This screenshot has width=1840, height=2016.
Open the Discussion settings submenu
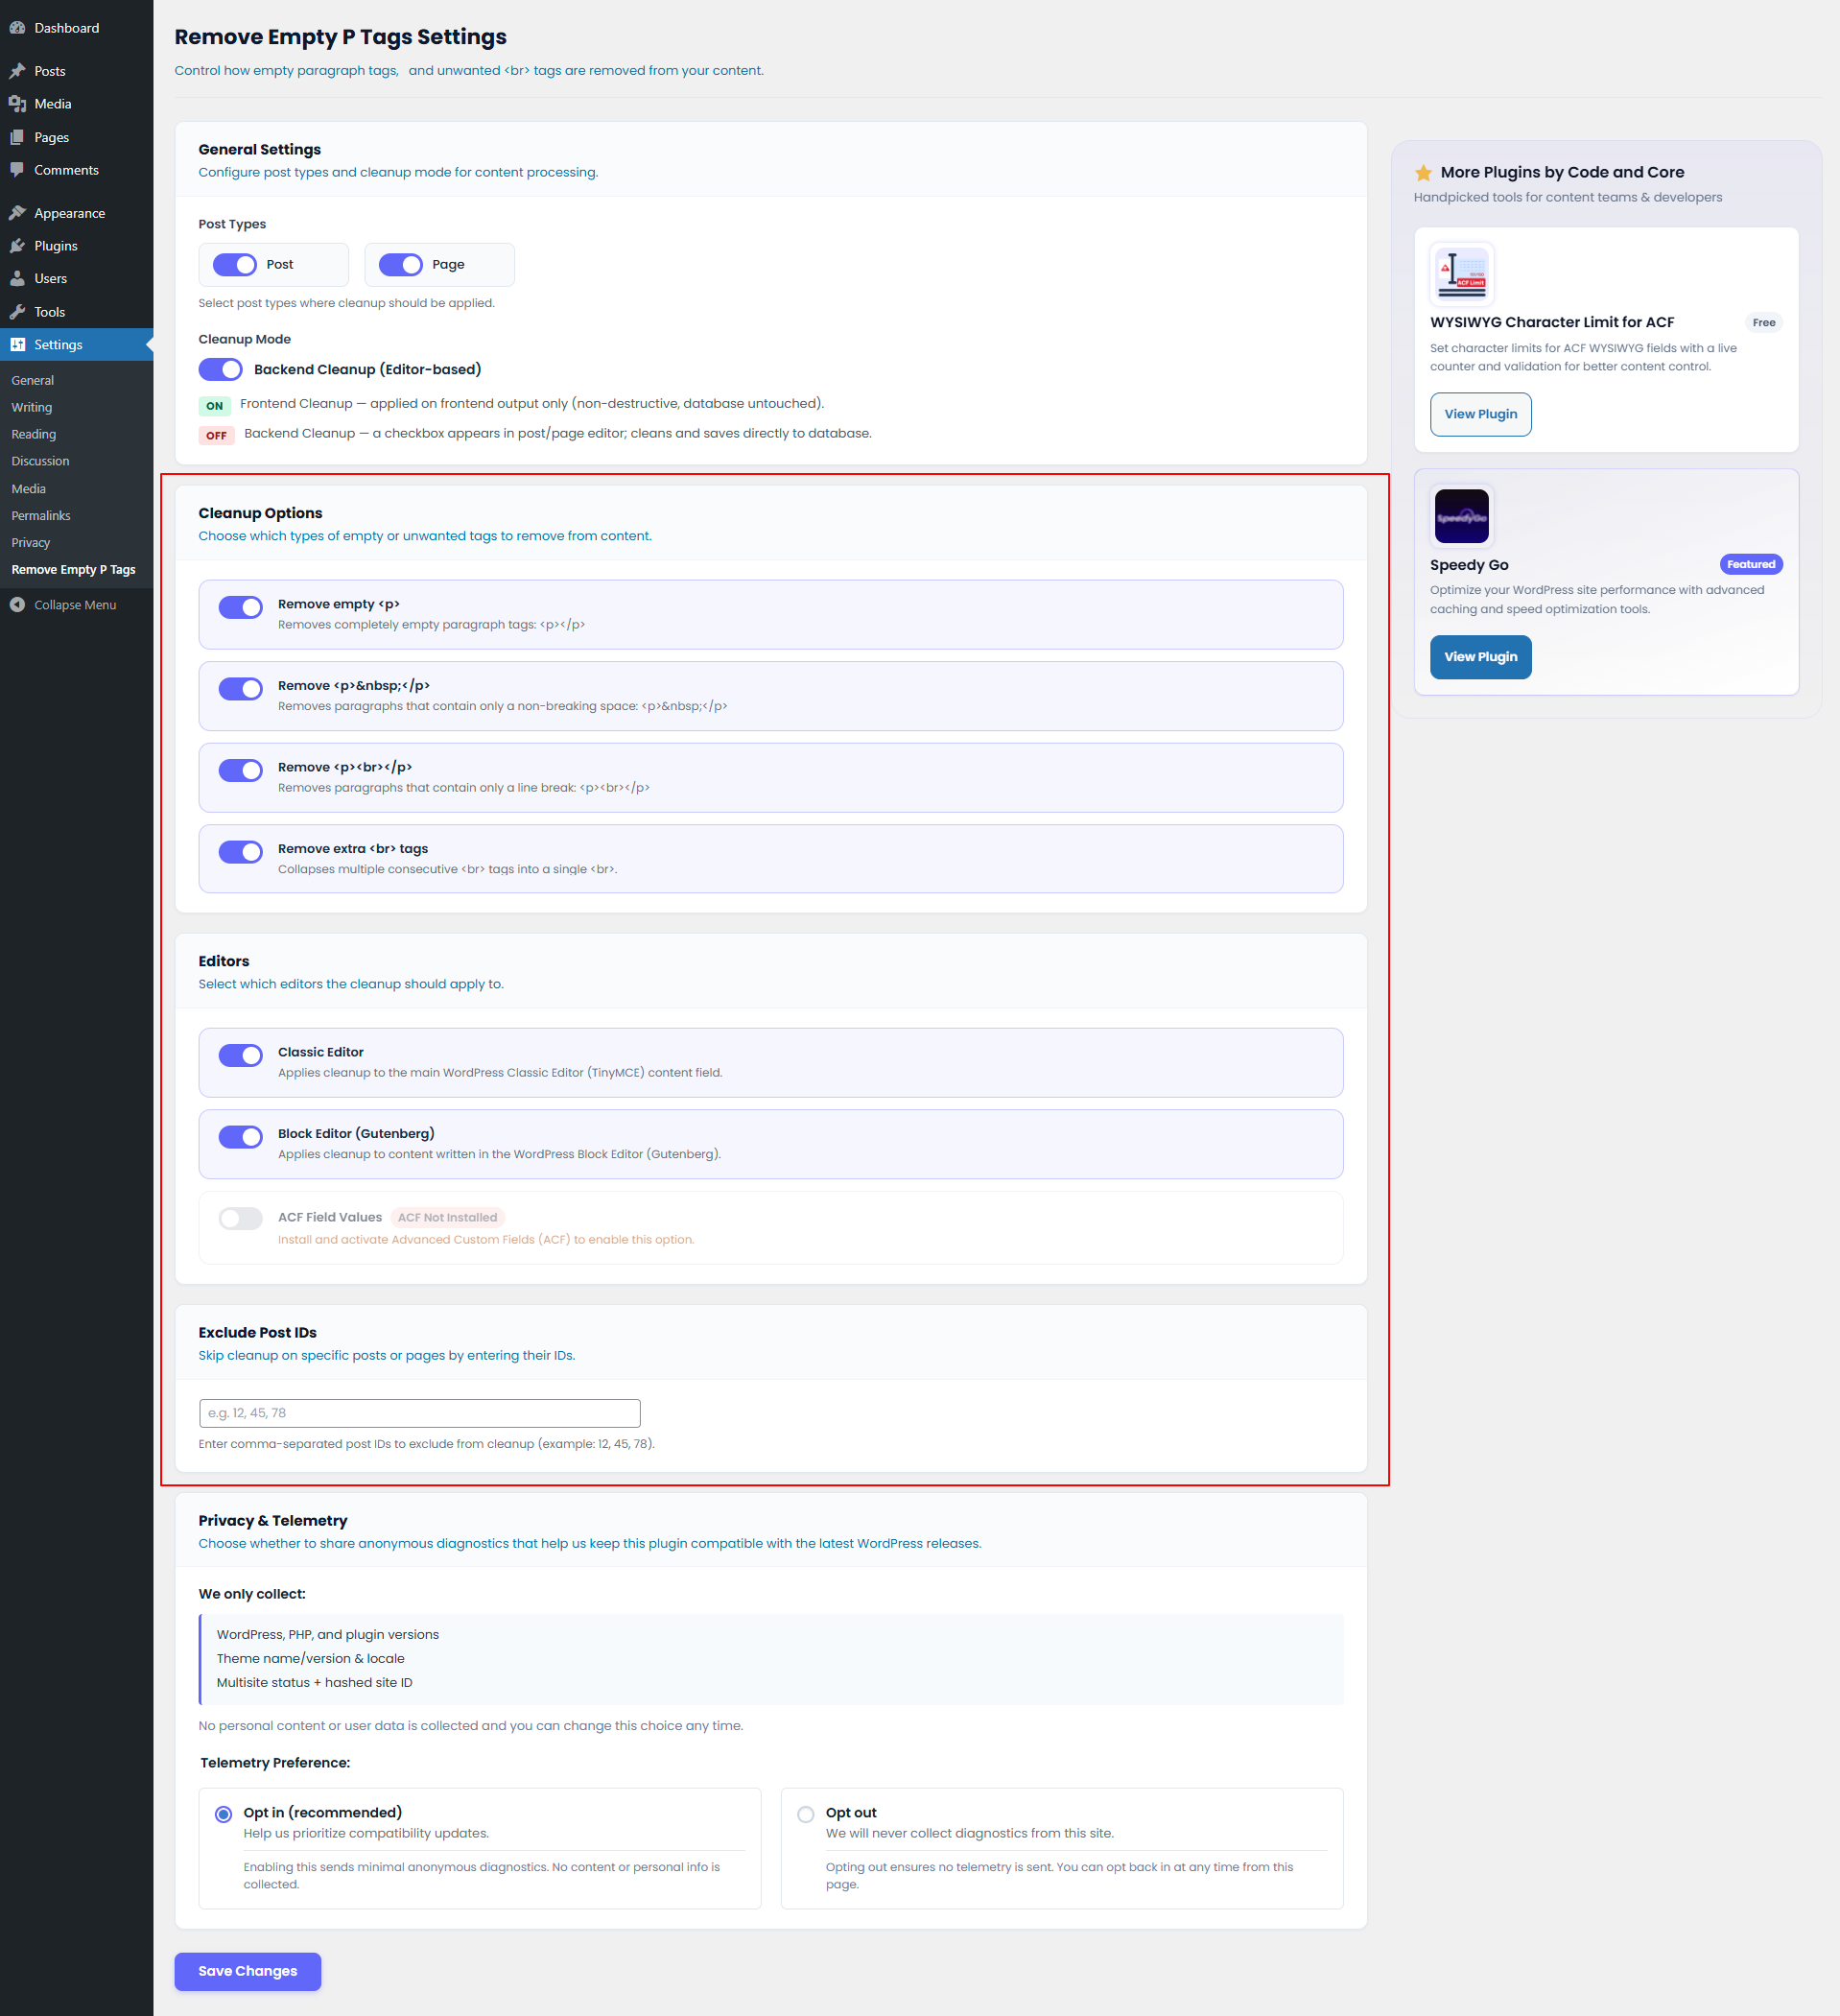point(40,462)
